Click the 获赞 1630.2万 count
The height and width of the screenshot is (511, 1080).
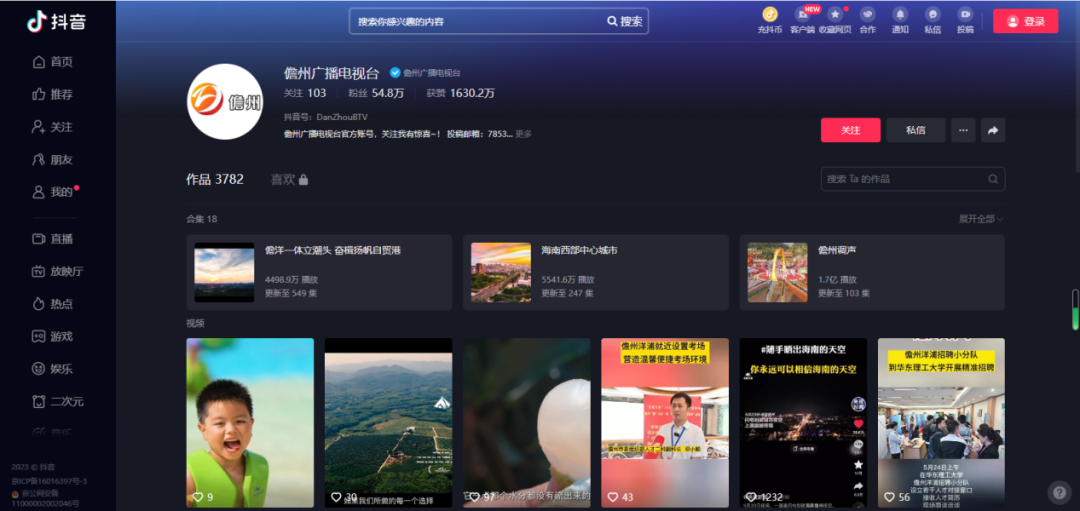[x=460, y=93]
